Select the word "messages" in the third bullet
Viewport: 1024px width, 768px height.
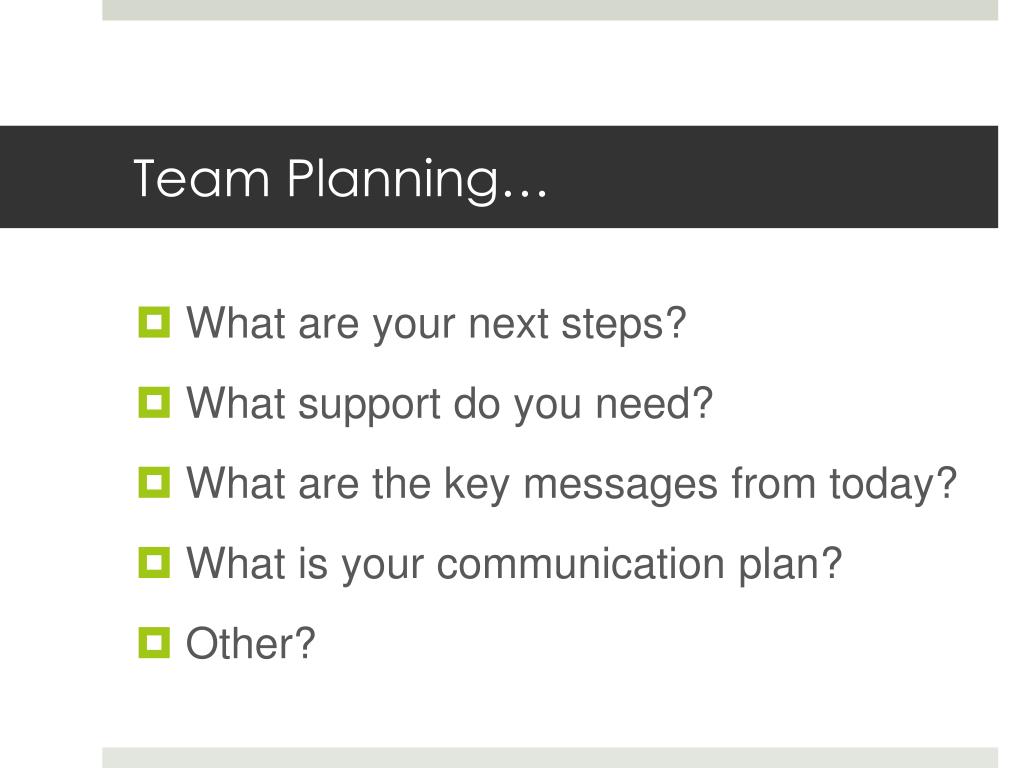coord(620,486)
